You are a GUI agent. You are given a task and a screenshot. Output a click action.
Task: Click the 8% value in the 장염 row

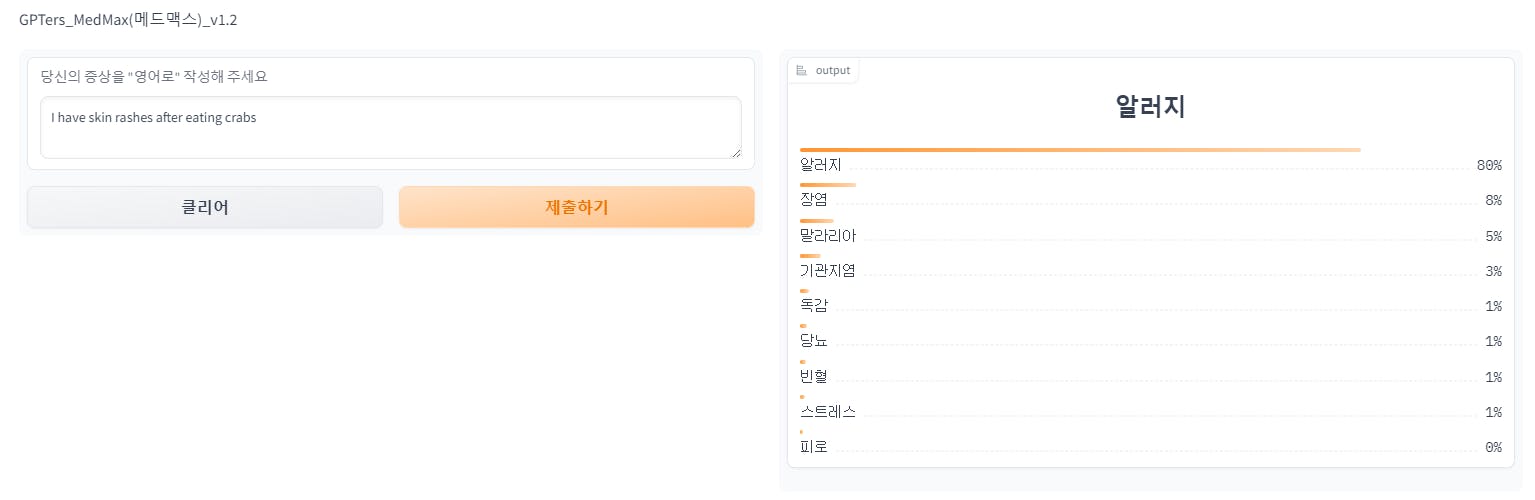1493,200
